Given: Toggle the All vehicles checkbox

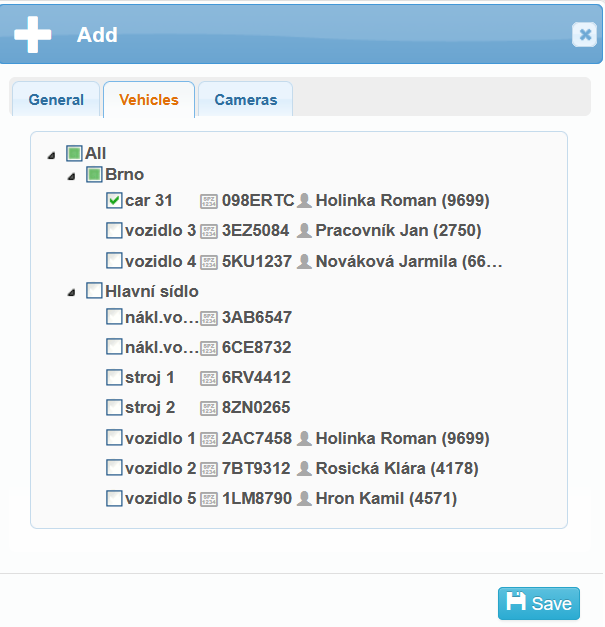Looking at the screenshot, I should pyautogui.click(x=74, y=153).
